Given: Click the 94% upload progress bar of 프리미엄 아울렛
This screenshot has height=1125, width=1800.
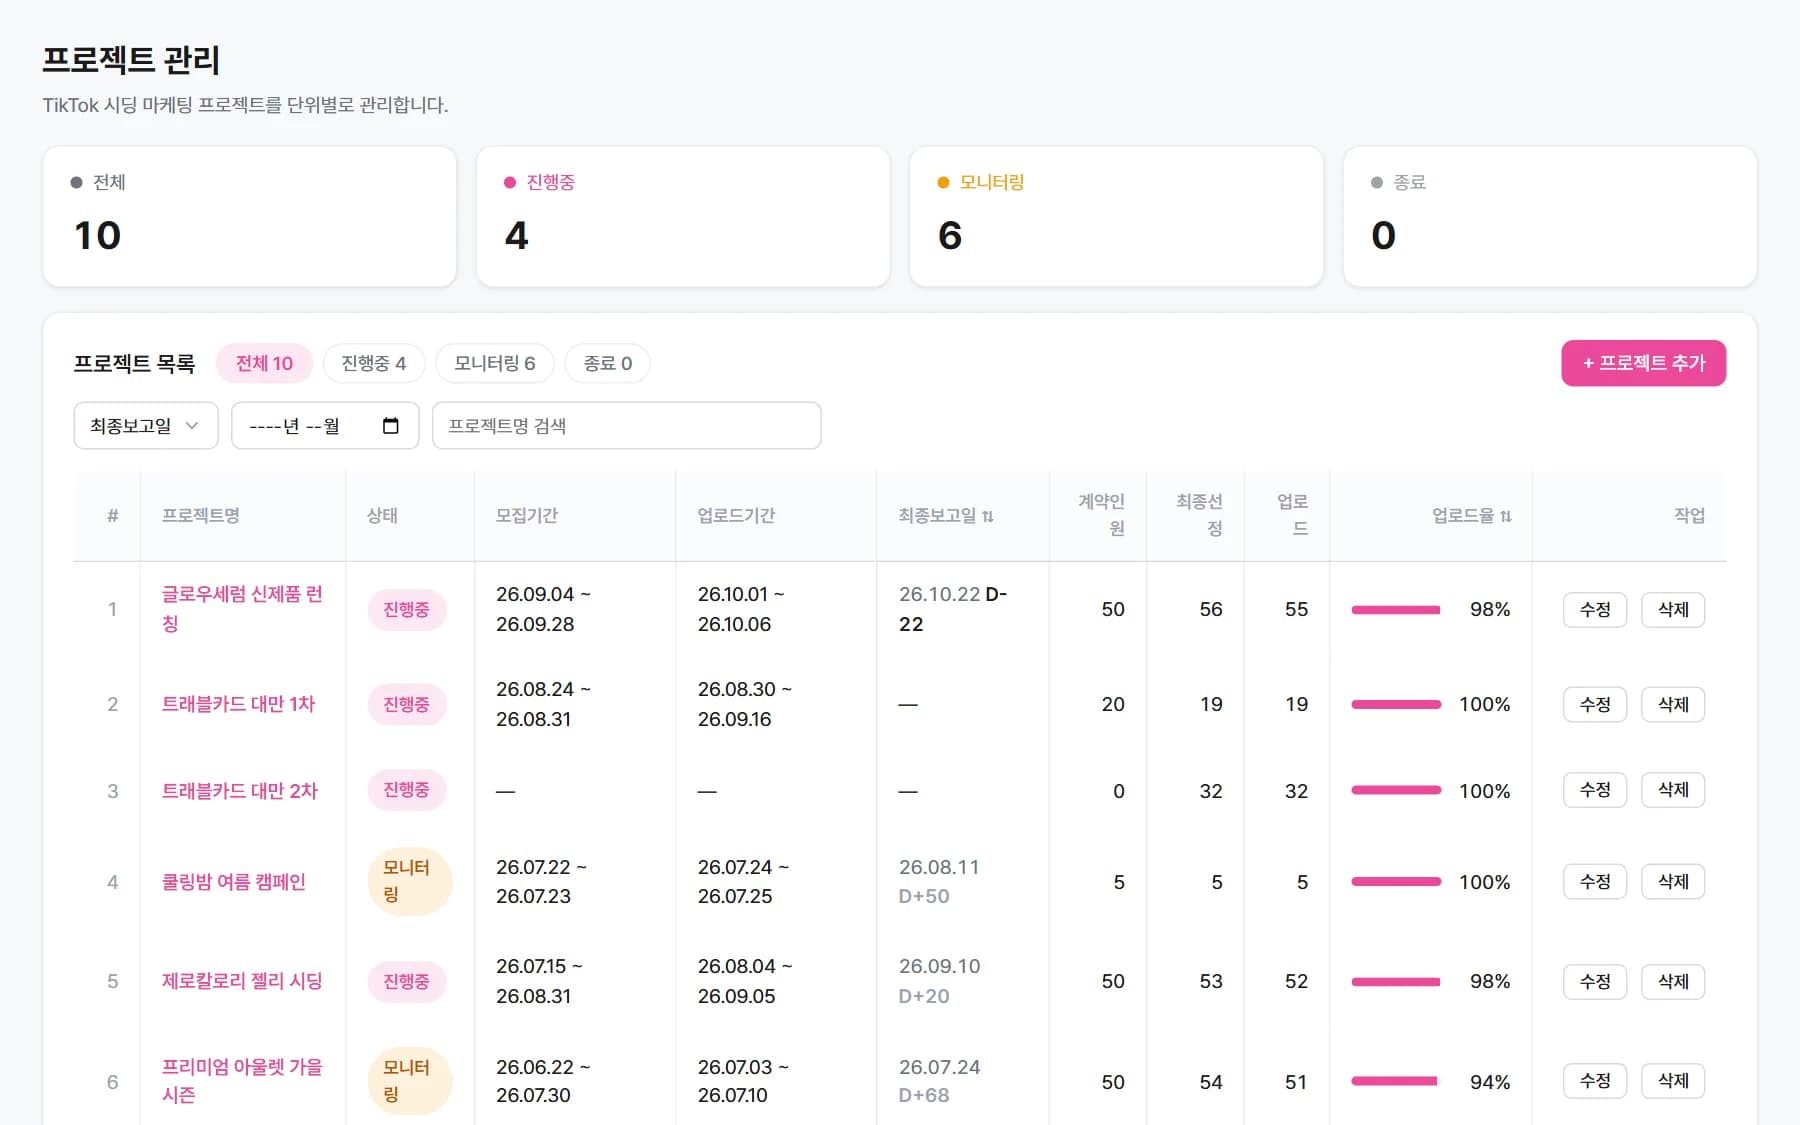Looking at the screenshot, I should pyautogui.click(x=1396, y=1081).
